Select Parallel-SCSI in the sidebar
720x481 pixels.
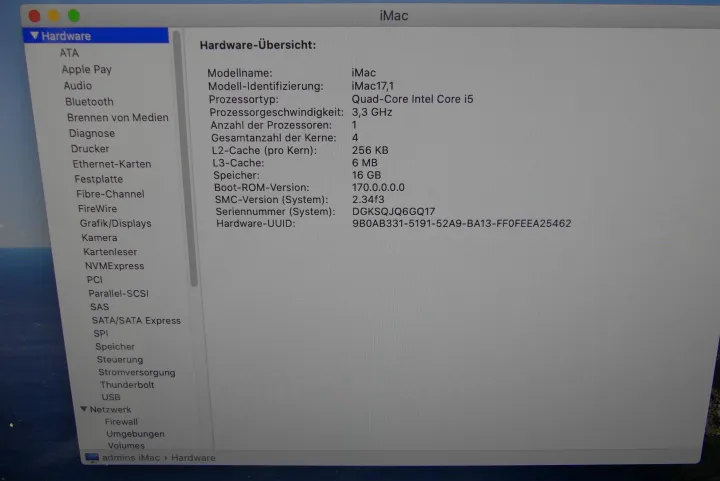pyautogui.click(x=118, y=293)
